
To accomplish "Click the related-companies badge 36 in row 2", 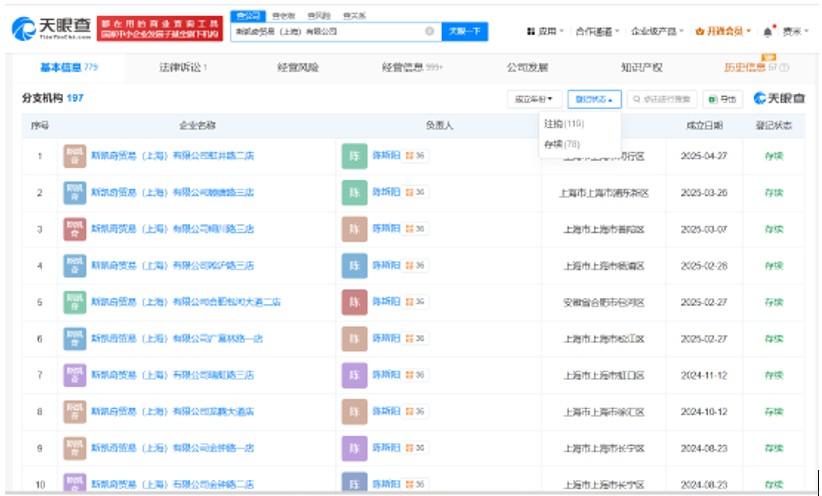I will (x=416, y=192).
